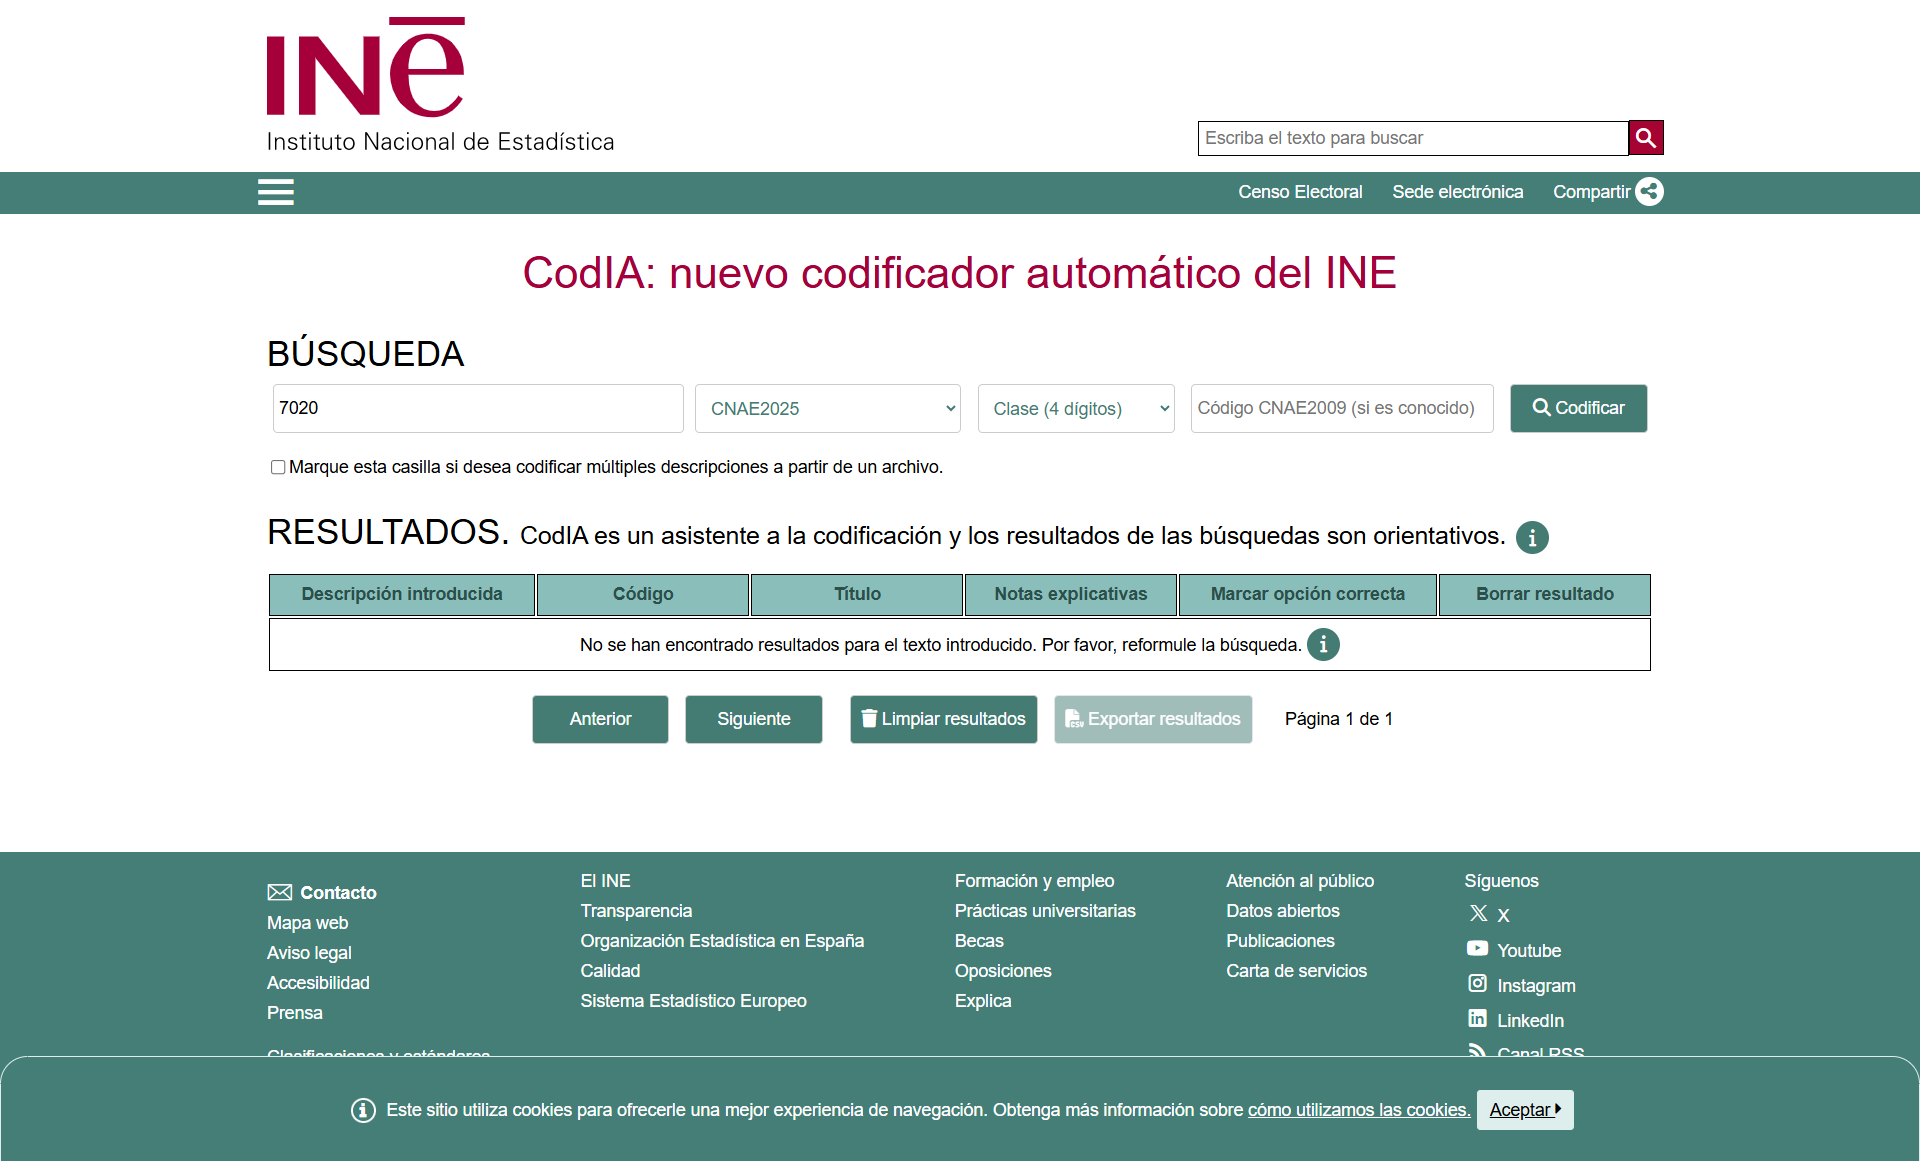Open the Clase (4 dígitos) dropdown
The height and width of the screenshot is (1161, 1920).
(x=1076, y=408)
